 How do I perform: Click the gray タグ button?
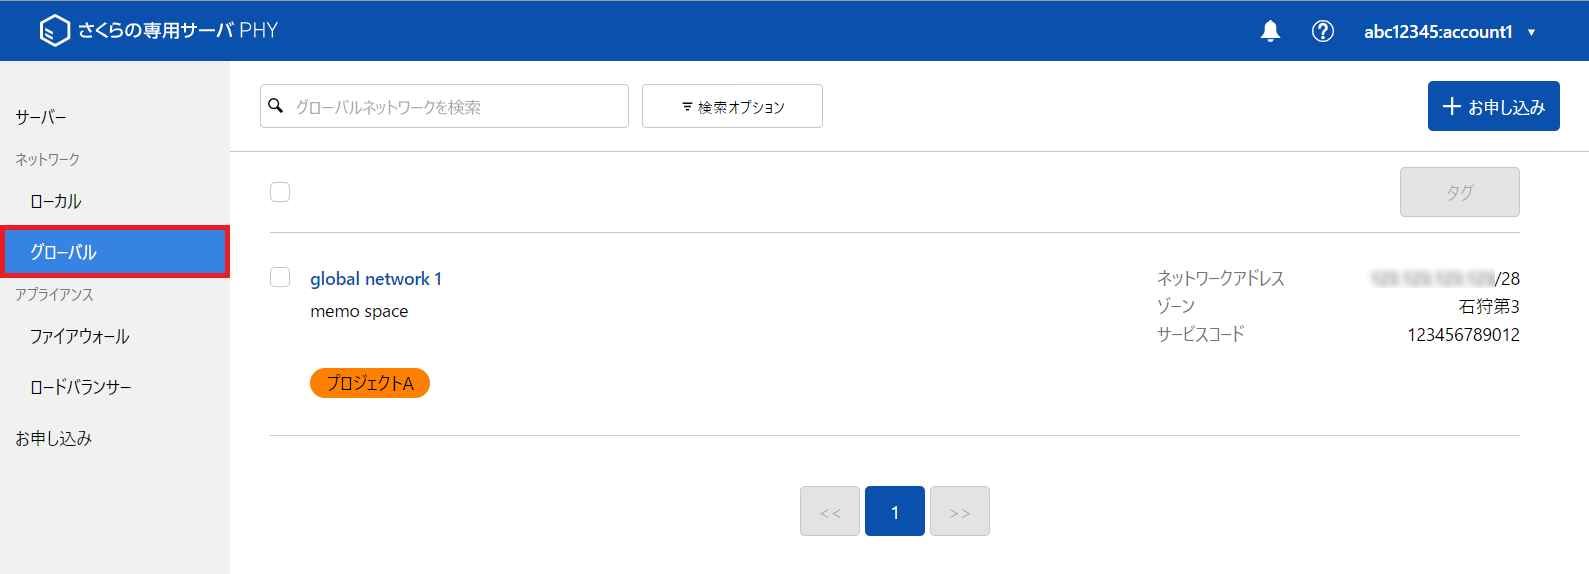tap(1459, 192)
